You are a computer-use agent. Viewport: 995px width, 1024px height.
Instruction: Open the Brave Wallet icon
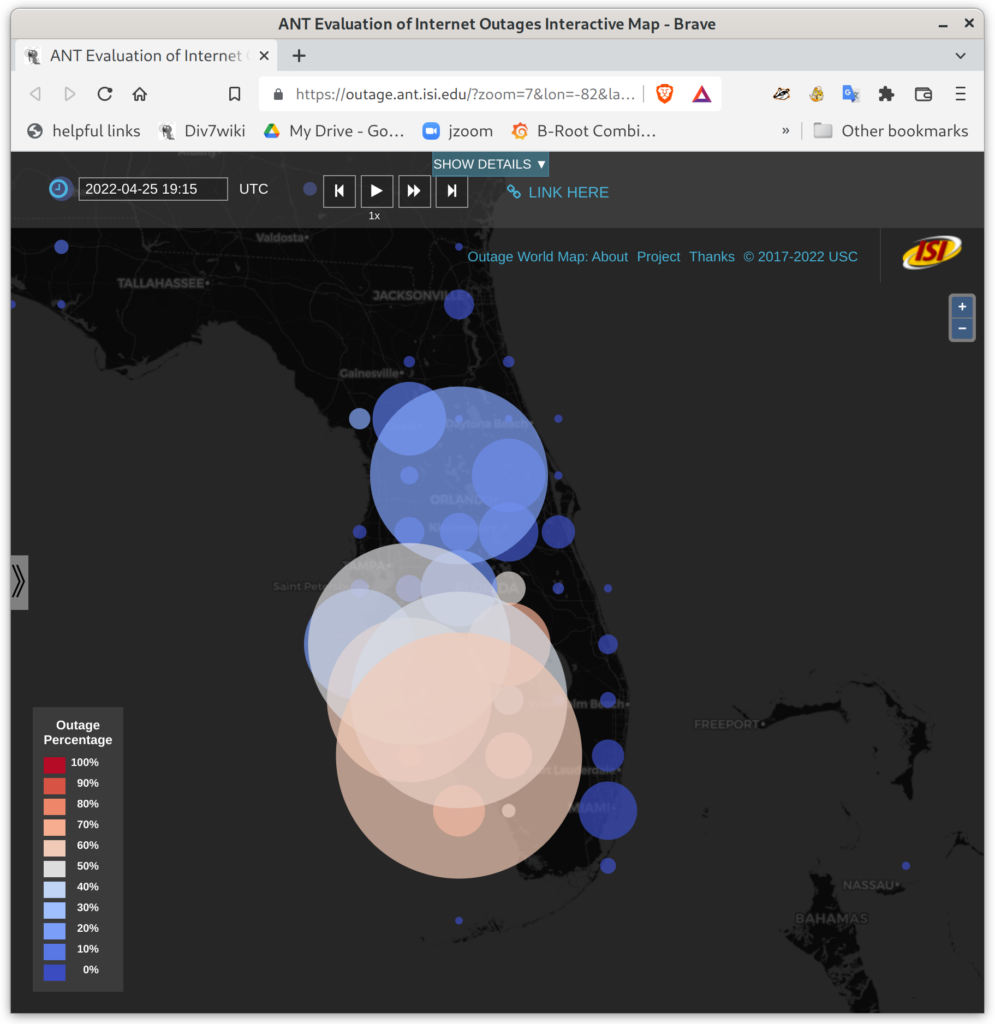coord(923,94)
